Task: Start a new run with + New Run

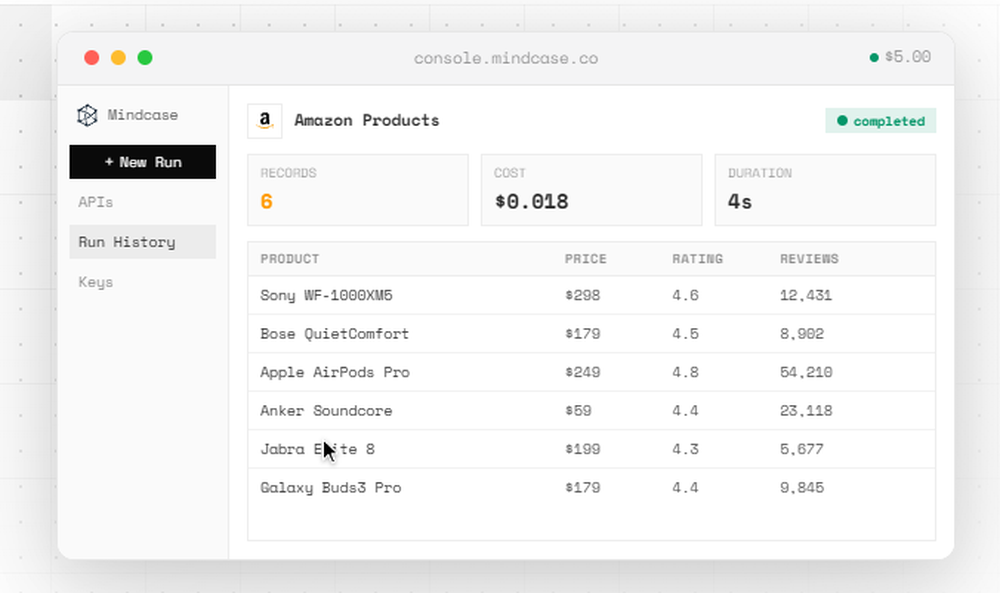Action: click(143, 162)
